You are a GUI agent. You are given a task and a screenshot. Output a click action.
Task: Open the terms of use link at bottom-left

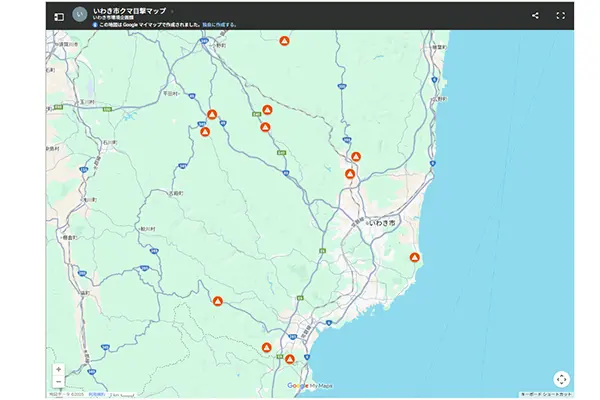pyautogui.click(x=97, y=395)
